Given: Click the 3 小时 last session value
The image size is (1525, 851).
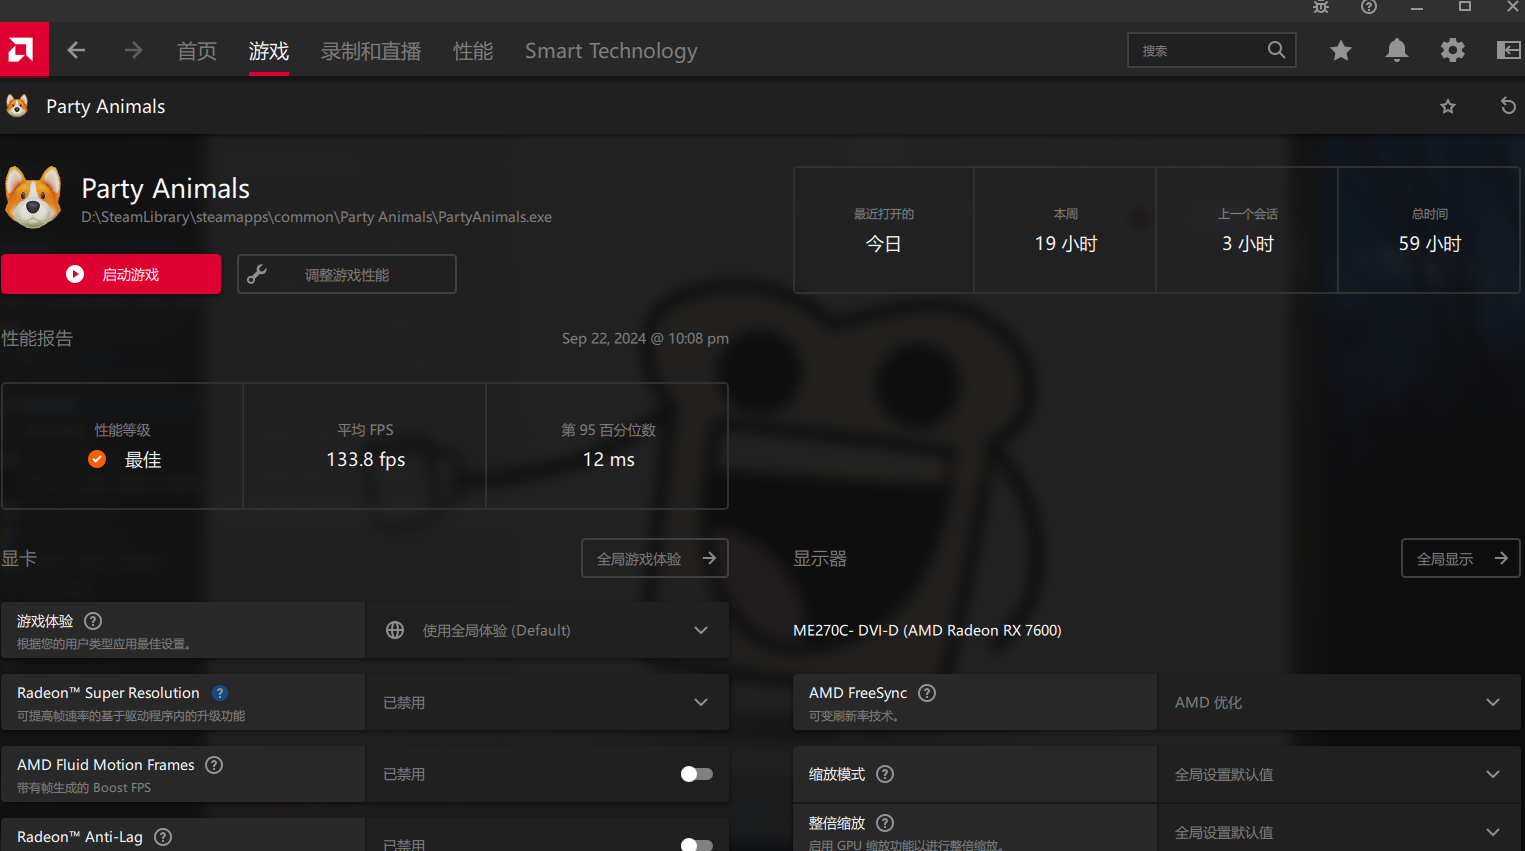Looking at the screenshot, I should 1248,243.
